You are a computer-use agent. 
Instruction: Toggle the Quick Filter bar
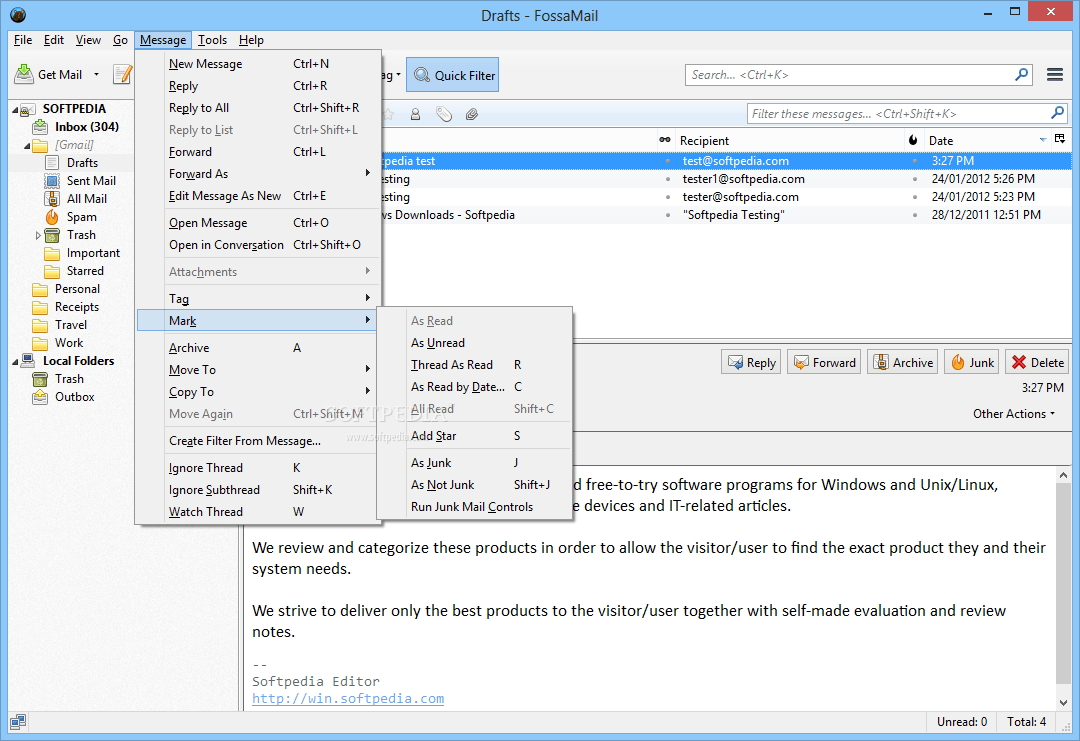point(452,75)
